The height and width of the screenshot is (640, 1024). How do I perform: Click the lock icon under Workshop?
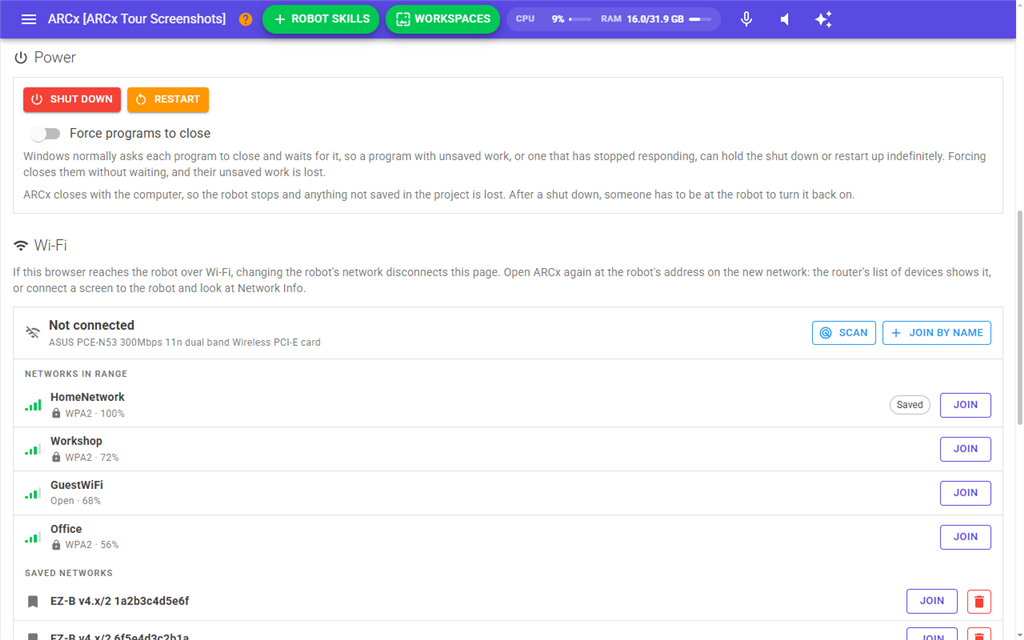(56, 457)
